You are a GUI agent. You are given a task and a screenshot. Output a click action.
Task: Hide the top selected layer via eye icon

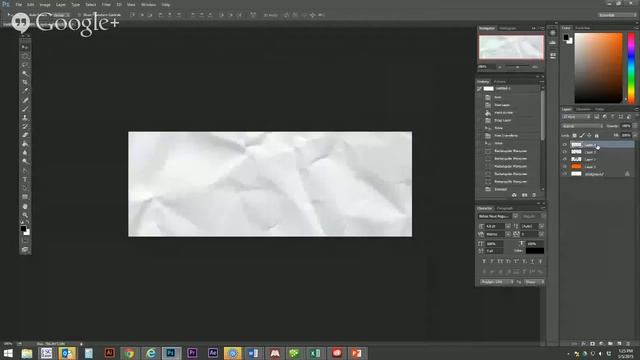click(x=565, y=144)
